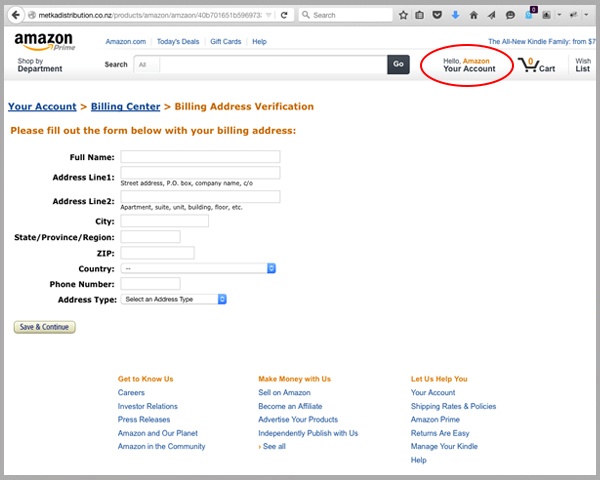Open the Wish List menu
Viewport: 600px width, 480px height.
(x=583, y=65)
